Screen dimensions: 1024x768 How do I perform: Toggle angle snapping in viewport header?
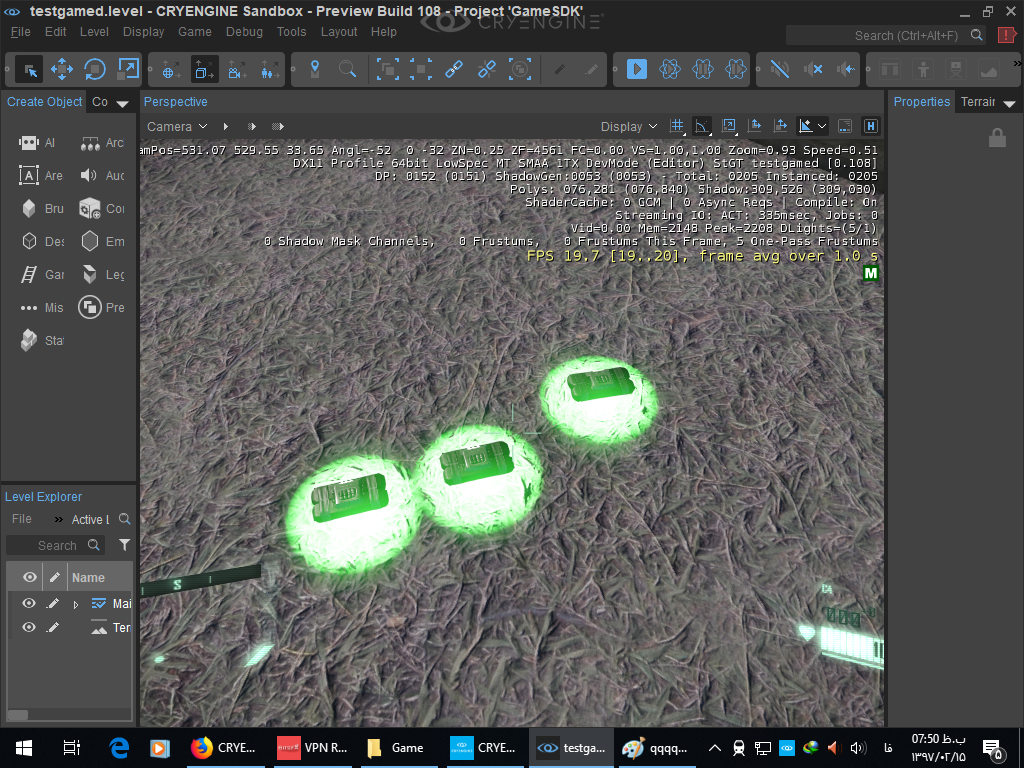(702, 126)
